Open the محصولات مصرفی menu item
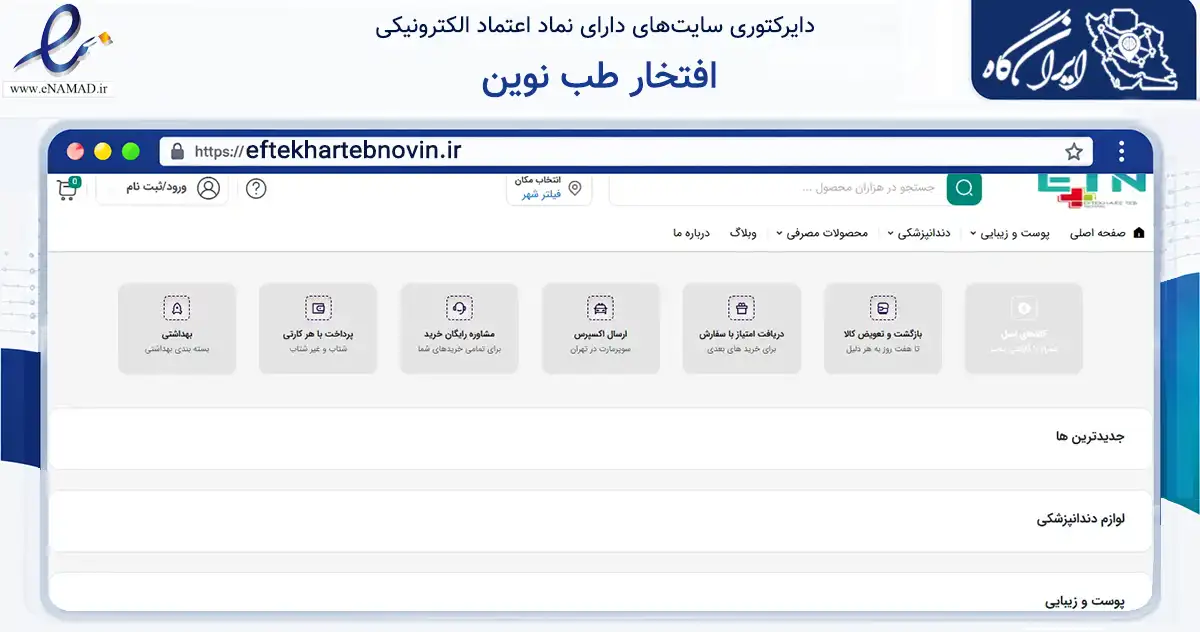This screenshot has height=632, width=1200. 827,233
